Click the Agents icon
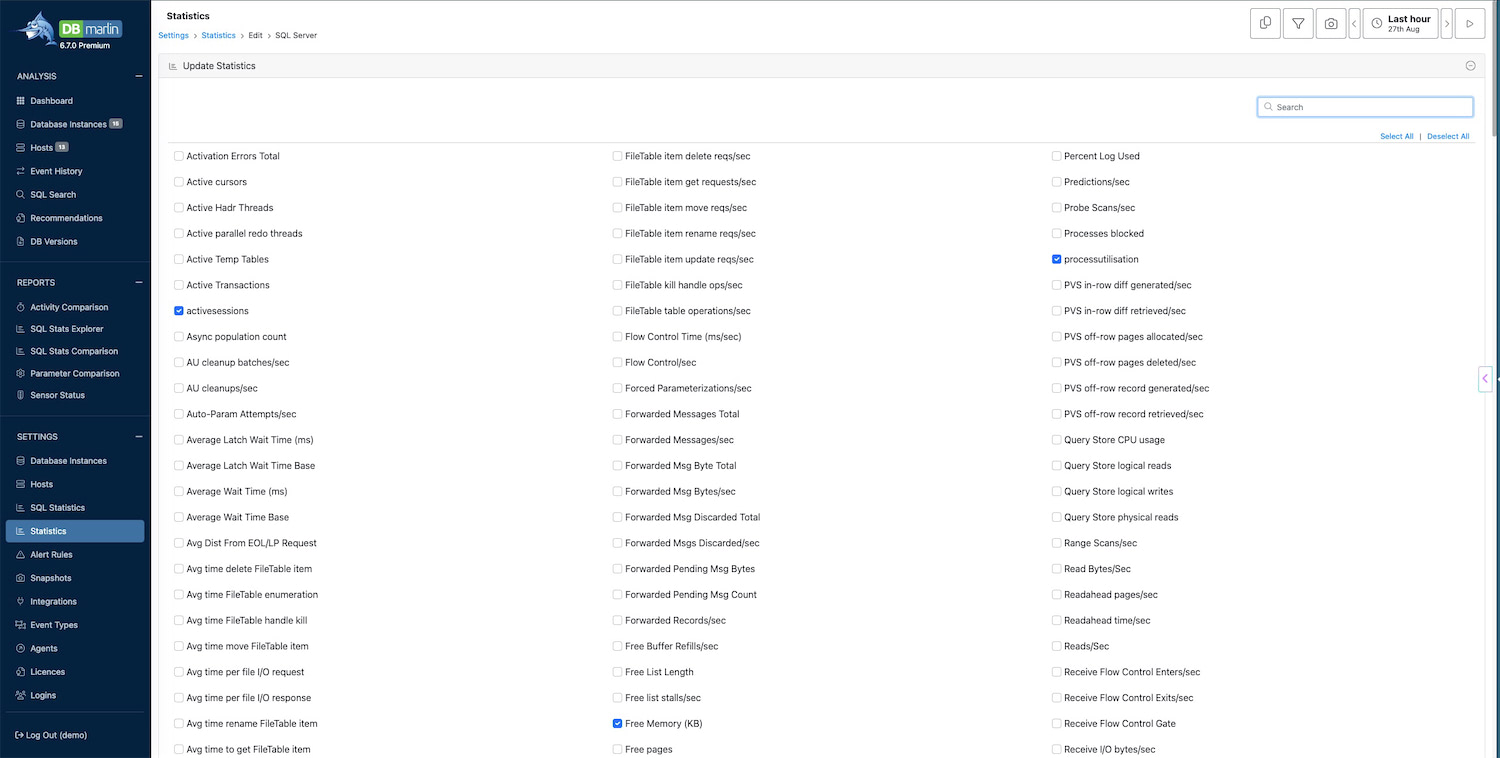 pos(21,649)
